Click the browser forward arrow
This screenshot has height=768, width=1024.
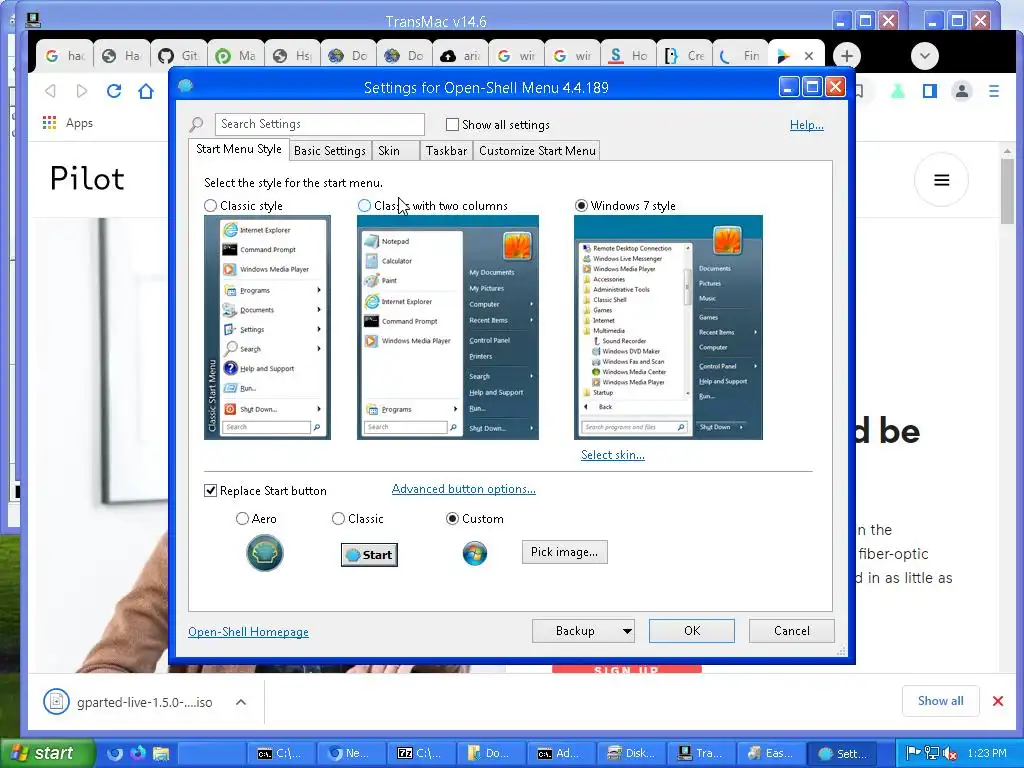coord(82,91)
